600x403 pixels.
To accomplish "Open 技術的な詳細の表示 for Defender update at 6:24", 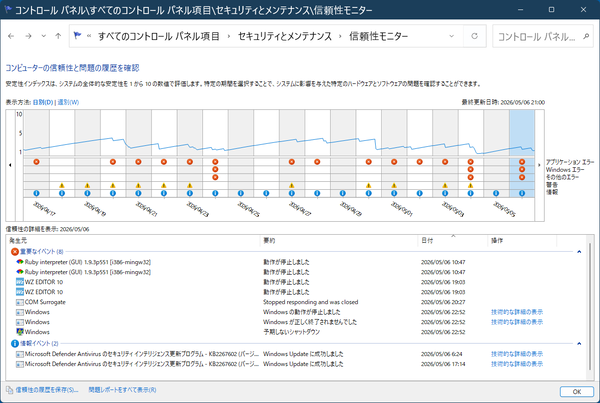I will [x=517, y=354].
